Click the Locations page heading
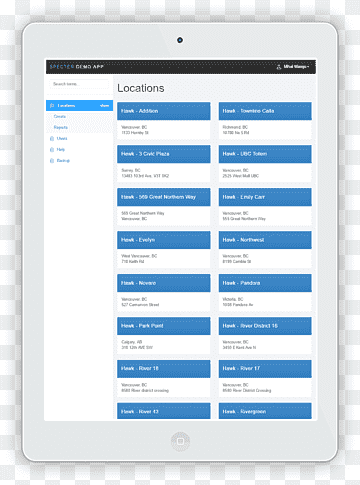 [141, 88]
